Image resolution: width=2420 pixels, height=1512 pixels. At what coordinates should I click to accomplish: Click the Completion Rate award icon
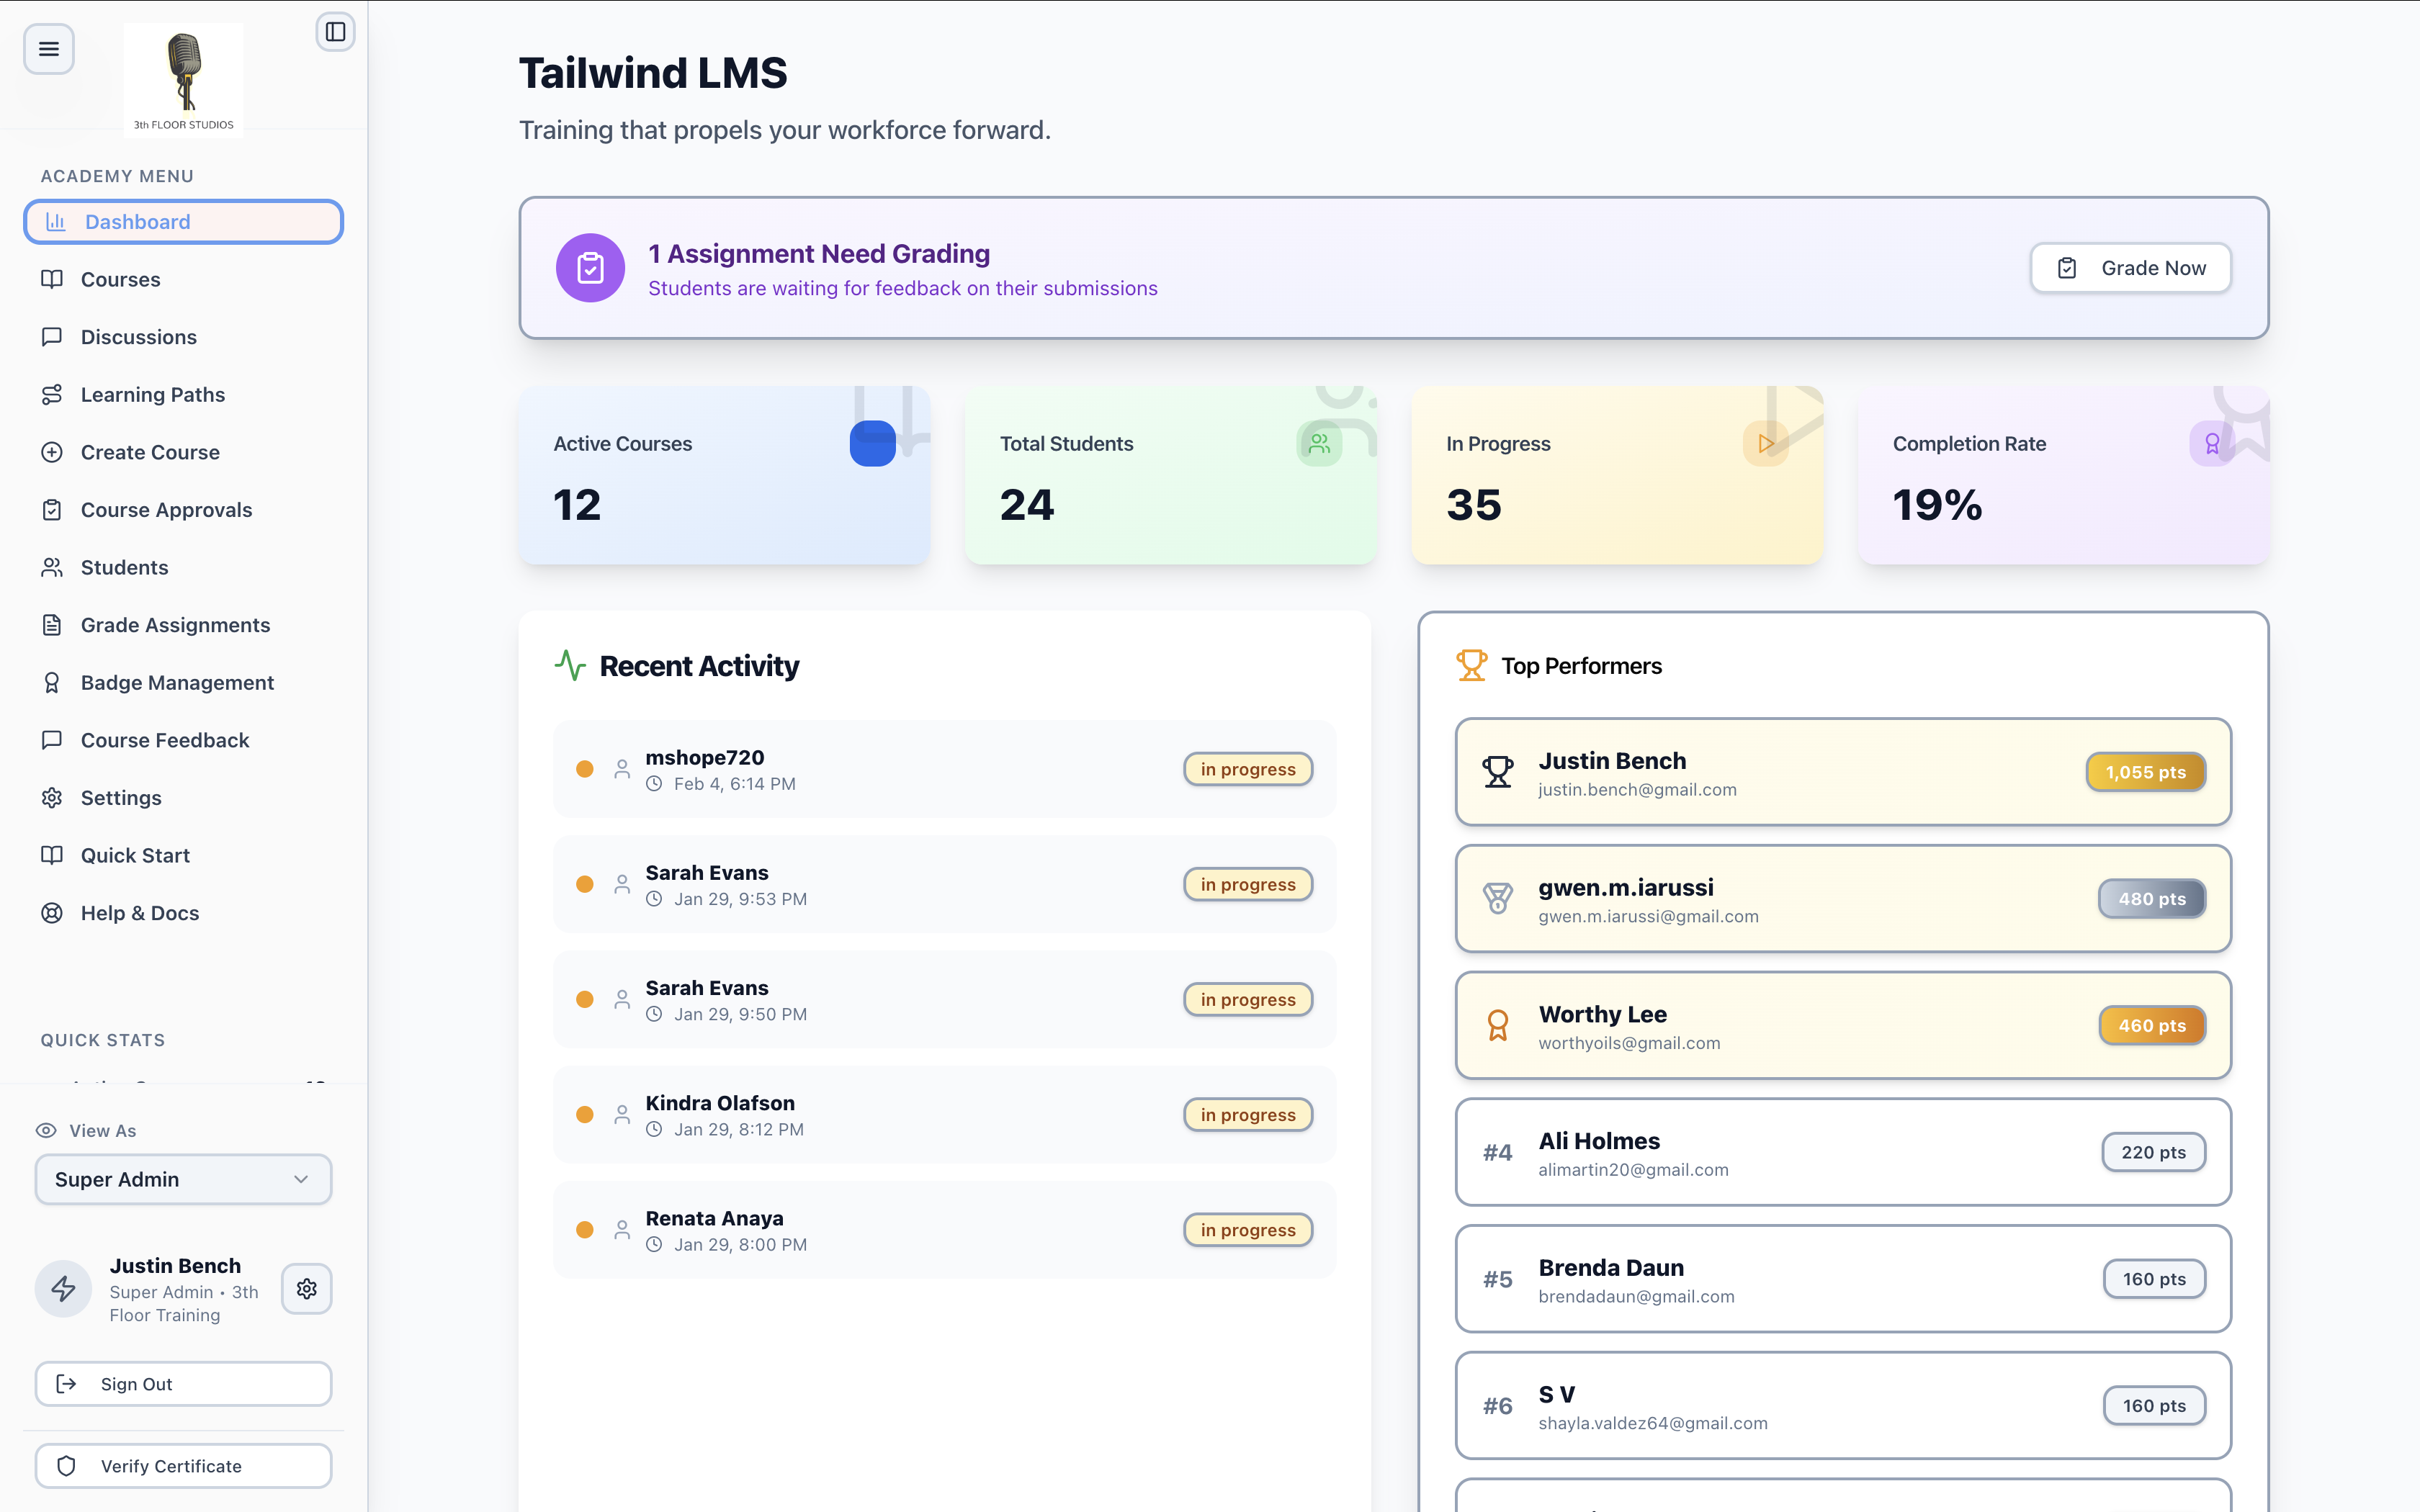point(2212,443)
